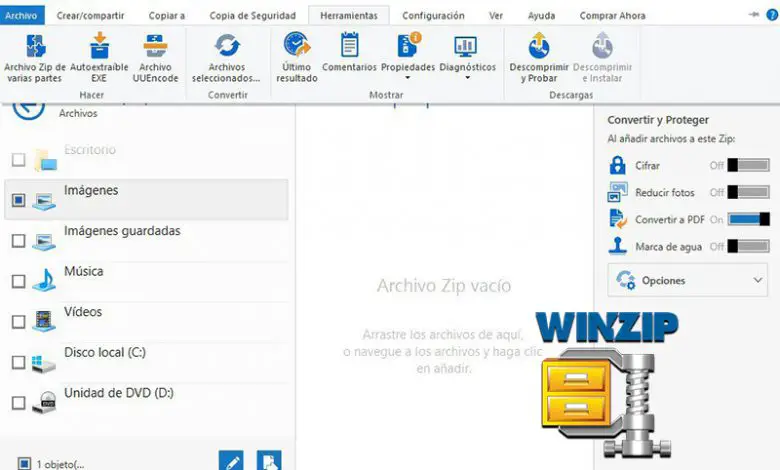
Task: Click the blue document button beside the pencil
Action: coord(269,461)
